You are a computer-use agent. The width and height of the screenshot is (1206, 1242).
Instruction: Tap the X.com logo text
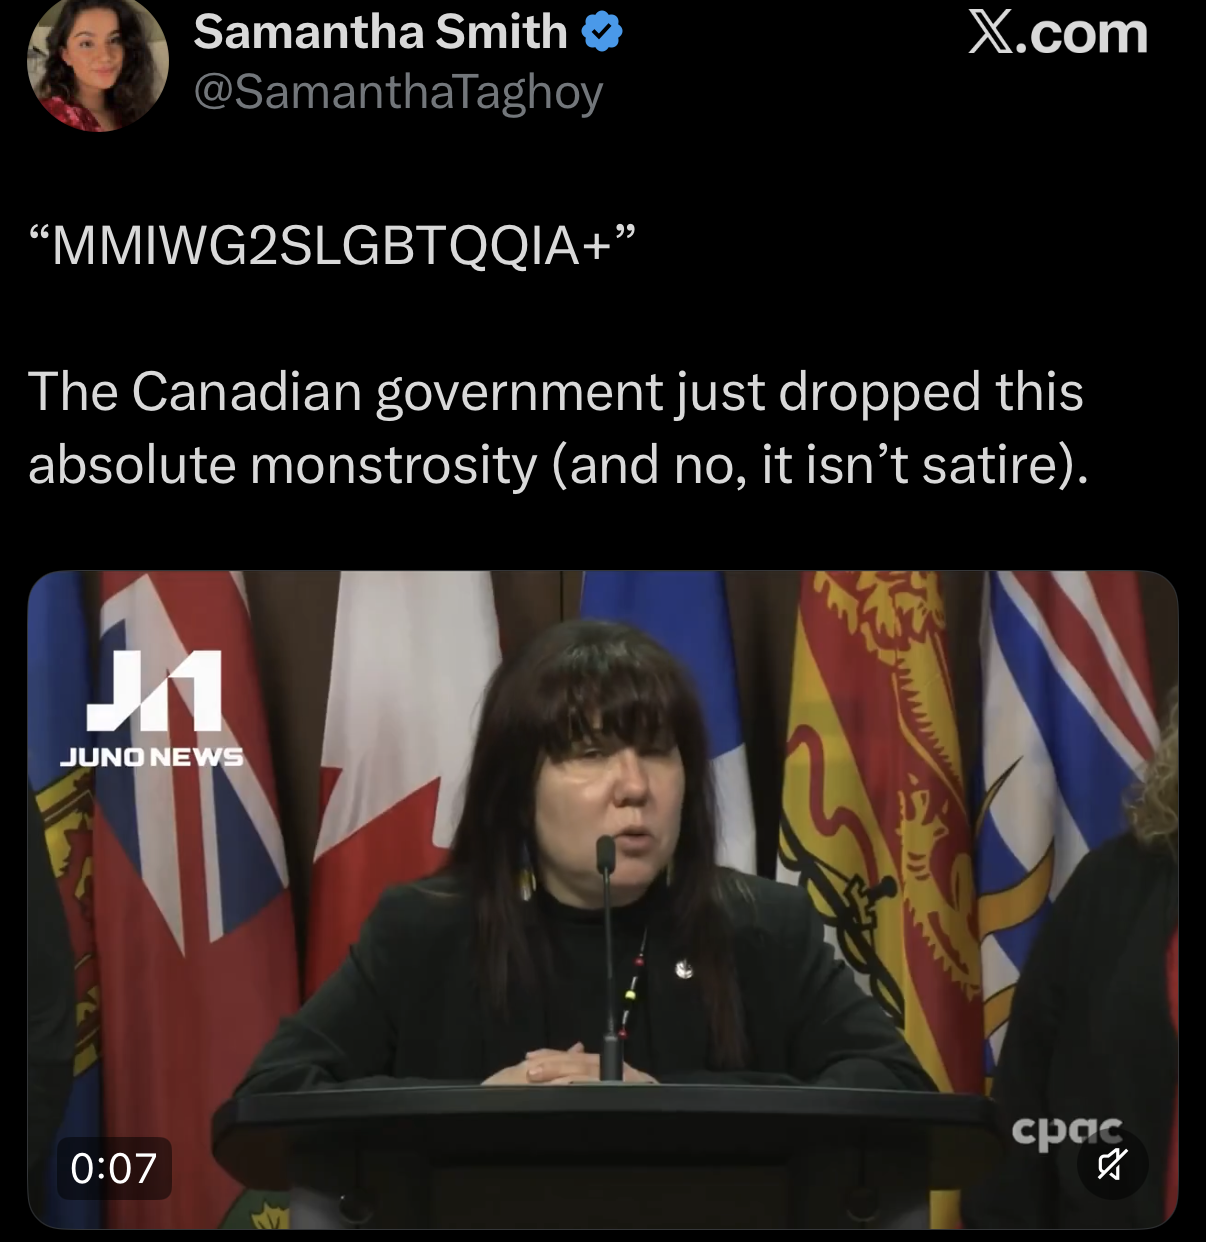click(1057, 33)
